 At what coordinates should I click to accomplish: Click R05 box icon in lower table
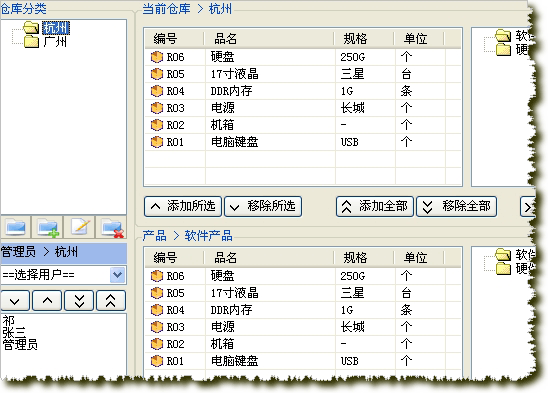(x=157, y=293)
